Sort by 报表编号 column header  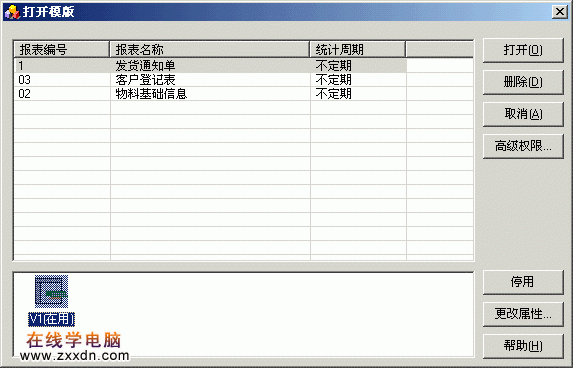(x=61, y=49)
